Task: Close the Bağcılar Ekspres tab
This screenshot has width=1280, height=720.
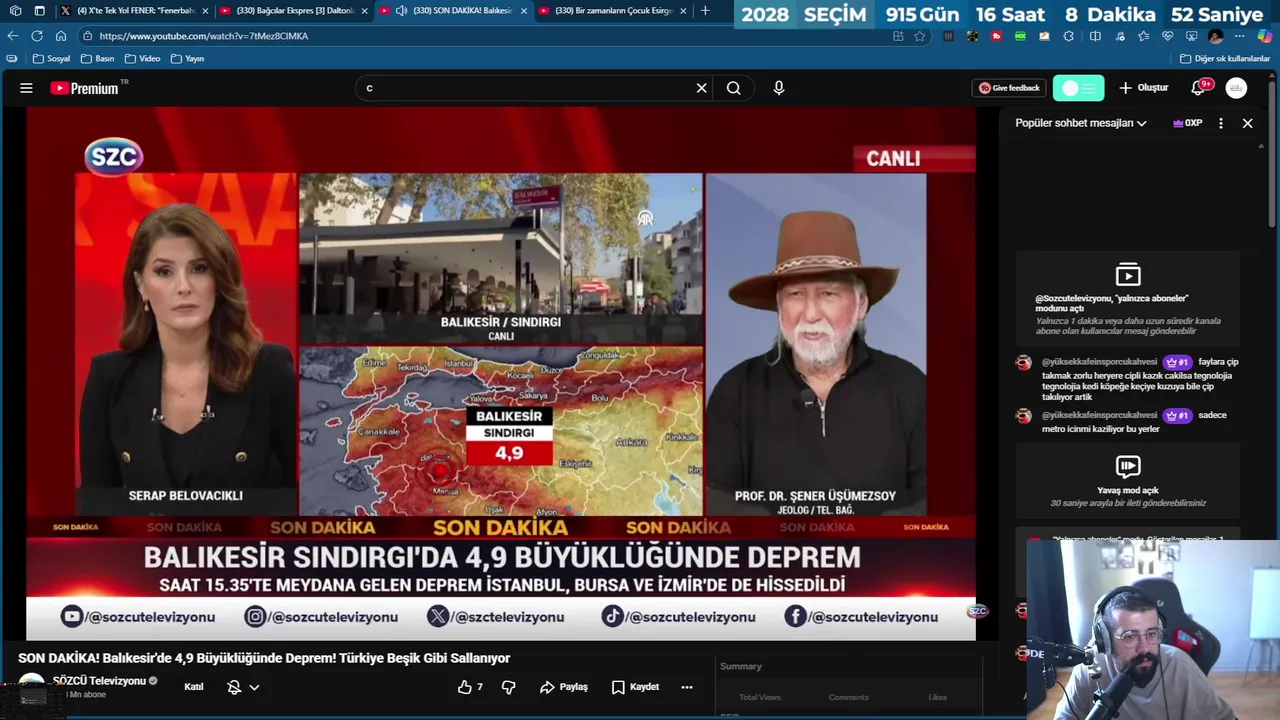Action: [x=364, y=10]
